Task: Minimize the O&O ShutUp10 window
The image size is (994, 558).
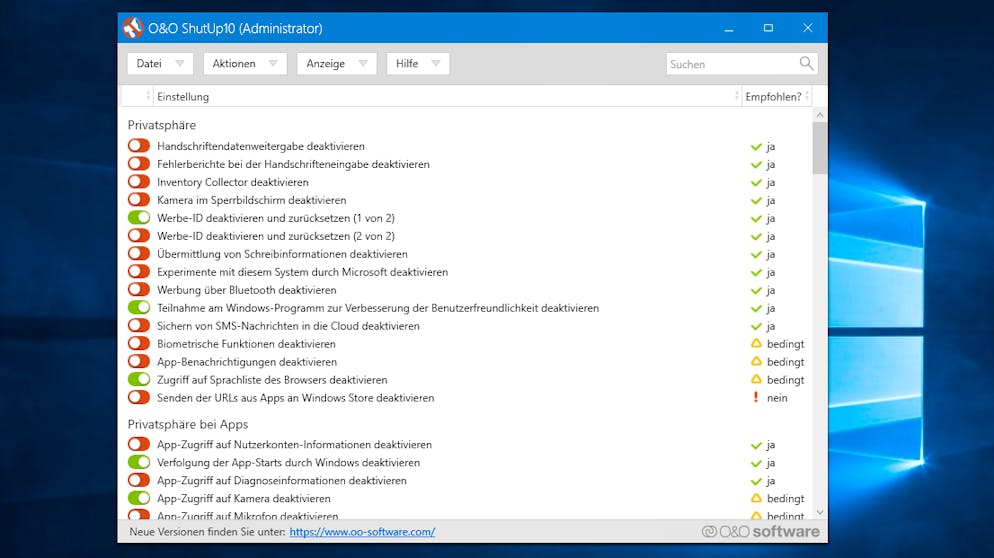Action: [728, 28]
